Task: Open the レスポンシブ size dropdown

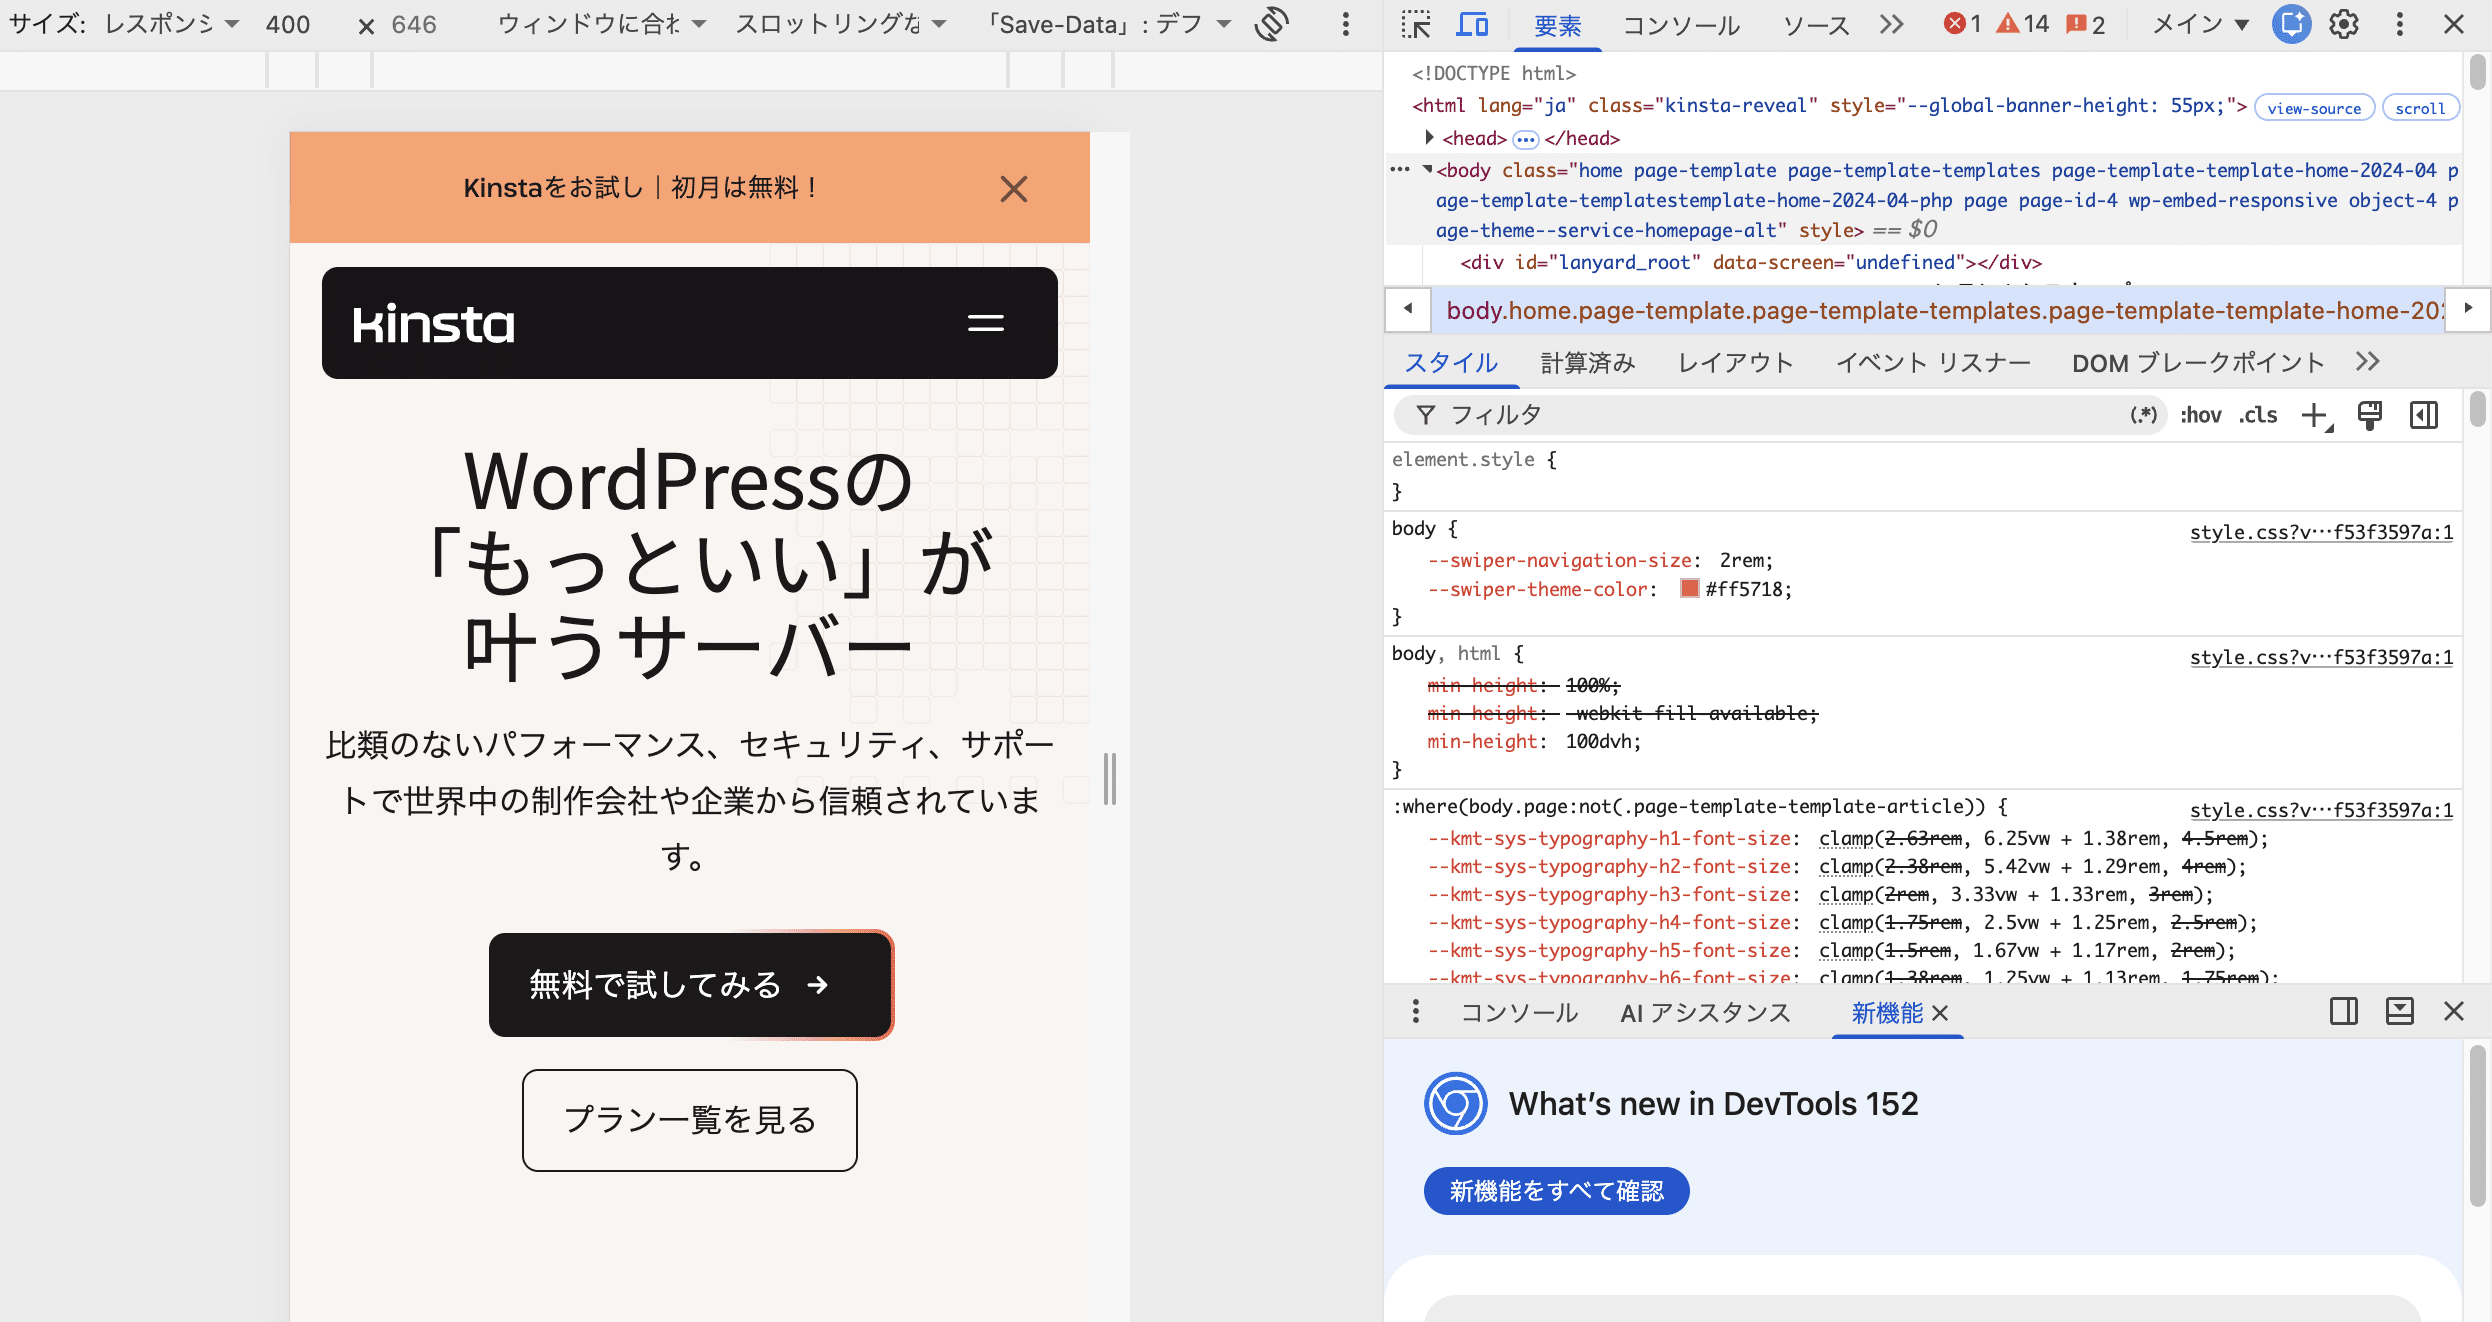Action: pos(172,24)
